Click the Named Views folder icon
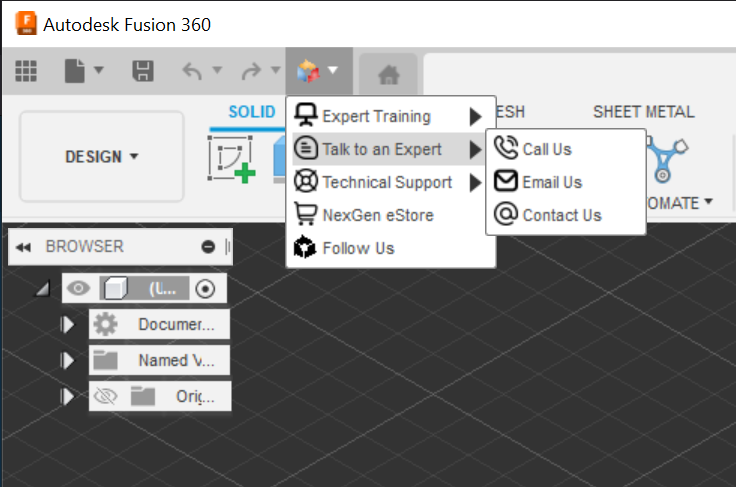The height and width of the screenshot is (487, 736). click(x=105, y=360)
